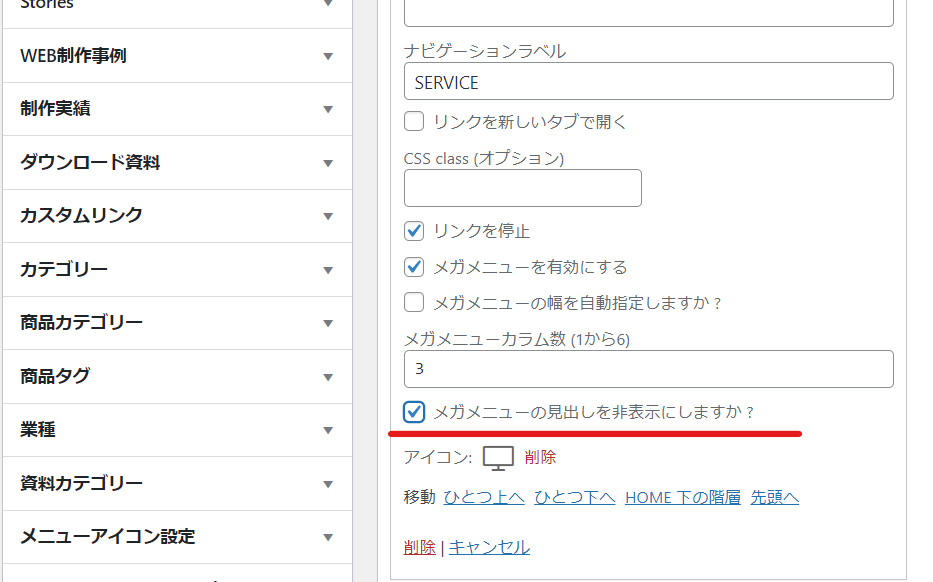Open the カスタムリンク accordion arrow
The height and width of the screenshot is (582, 933).
(328, 217)
